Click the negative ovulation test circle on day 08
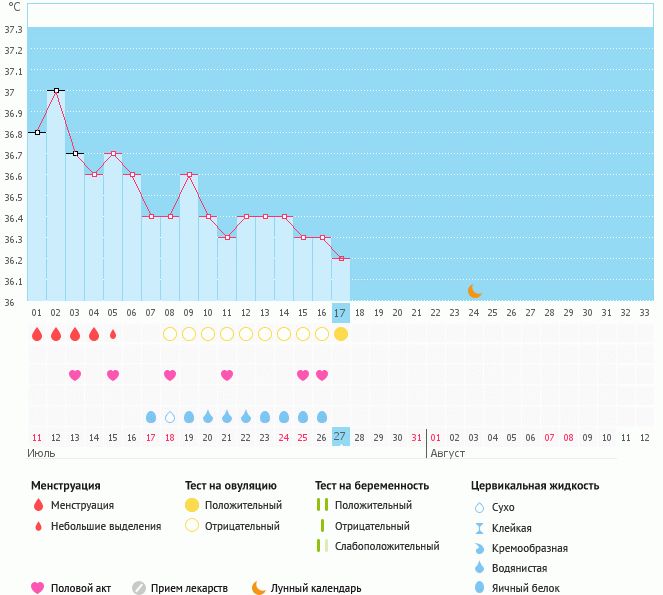This screenshot has width=663, height=595. click(170, 334)
